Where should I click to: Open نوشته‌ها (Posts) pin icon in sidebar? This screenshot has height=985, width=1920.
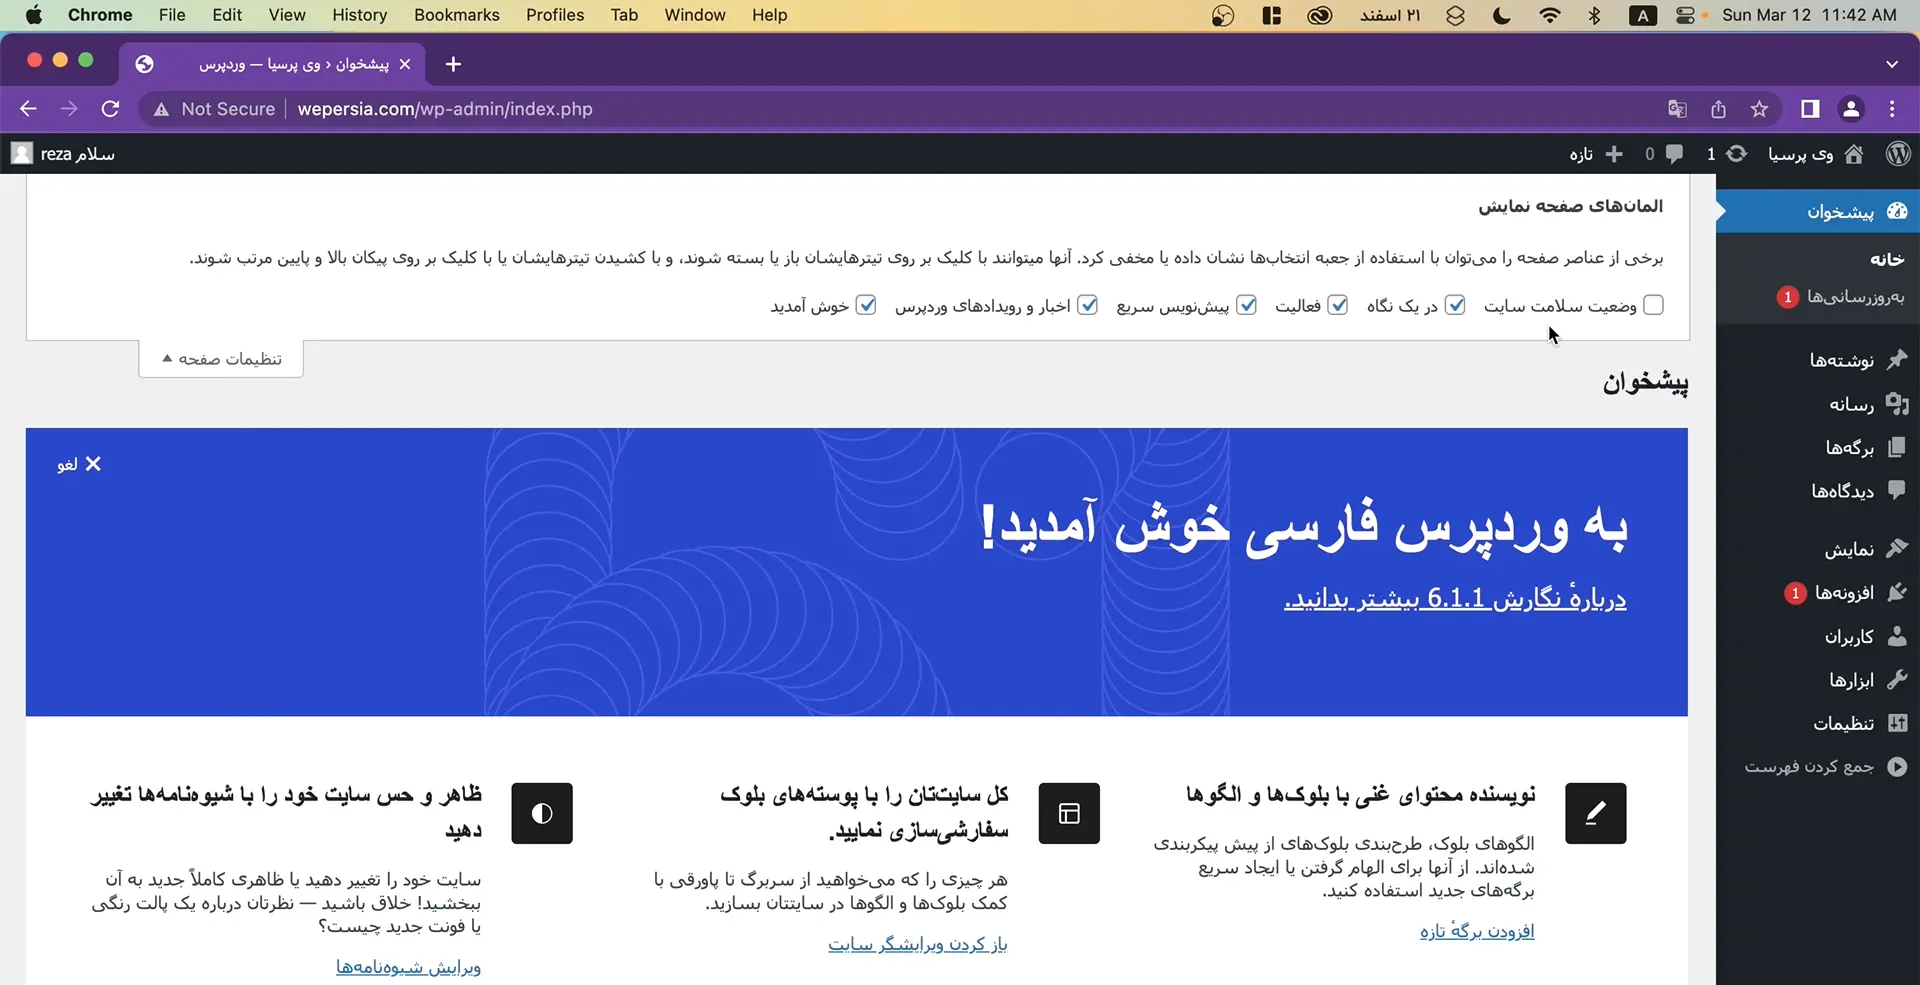click(x=1897, y=360)
